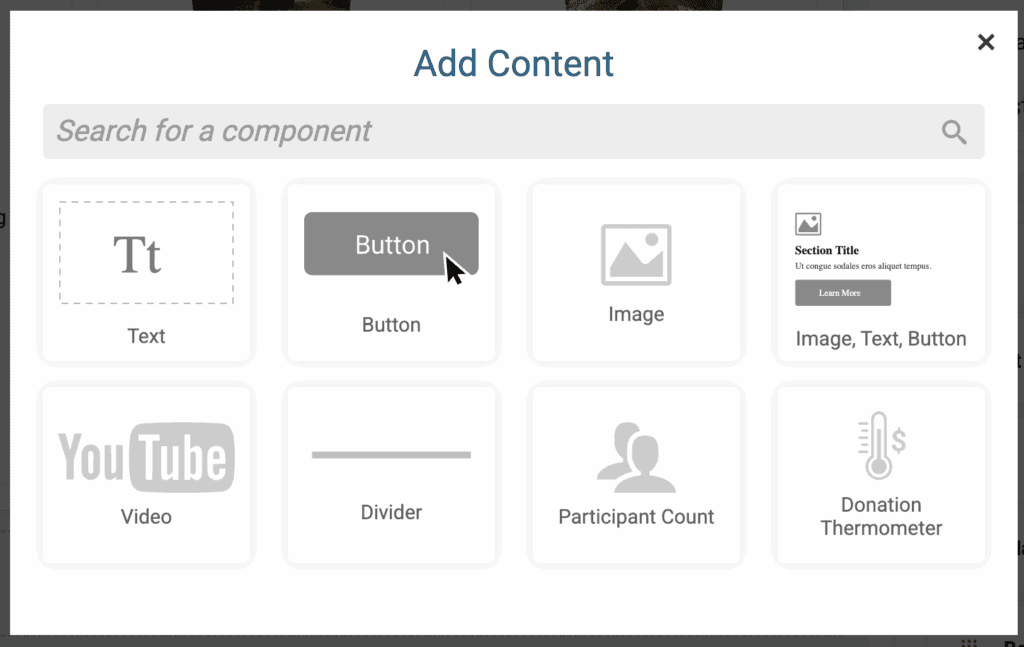Screen dimensions: 1024x647
Task: Pick the Image label text
Action: (x=636, y=314)
